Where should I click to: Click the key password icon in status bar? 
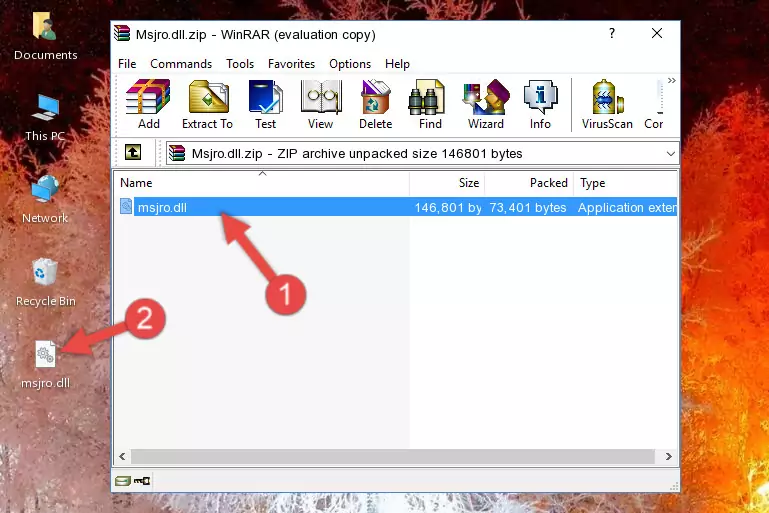pos(142,481)
